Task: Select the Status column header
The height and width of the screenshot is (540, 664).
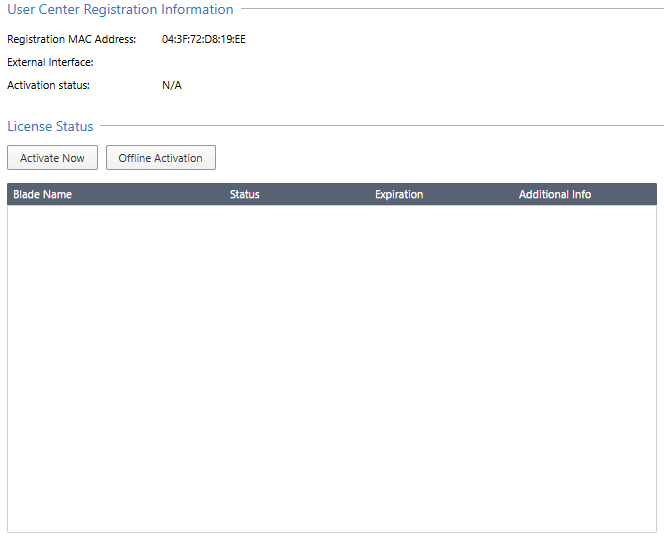Action: 244,194
